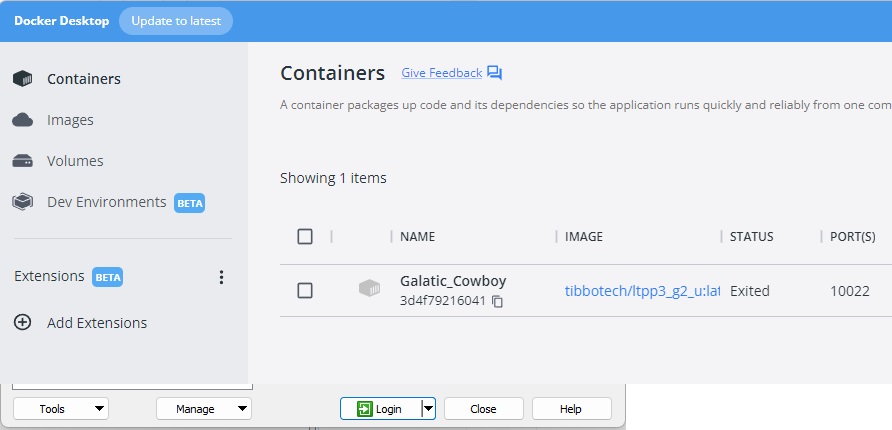This screenshot has height=430, width=892.
Task: Click Add Extensions label
Action: click(97, 322)
